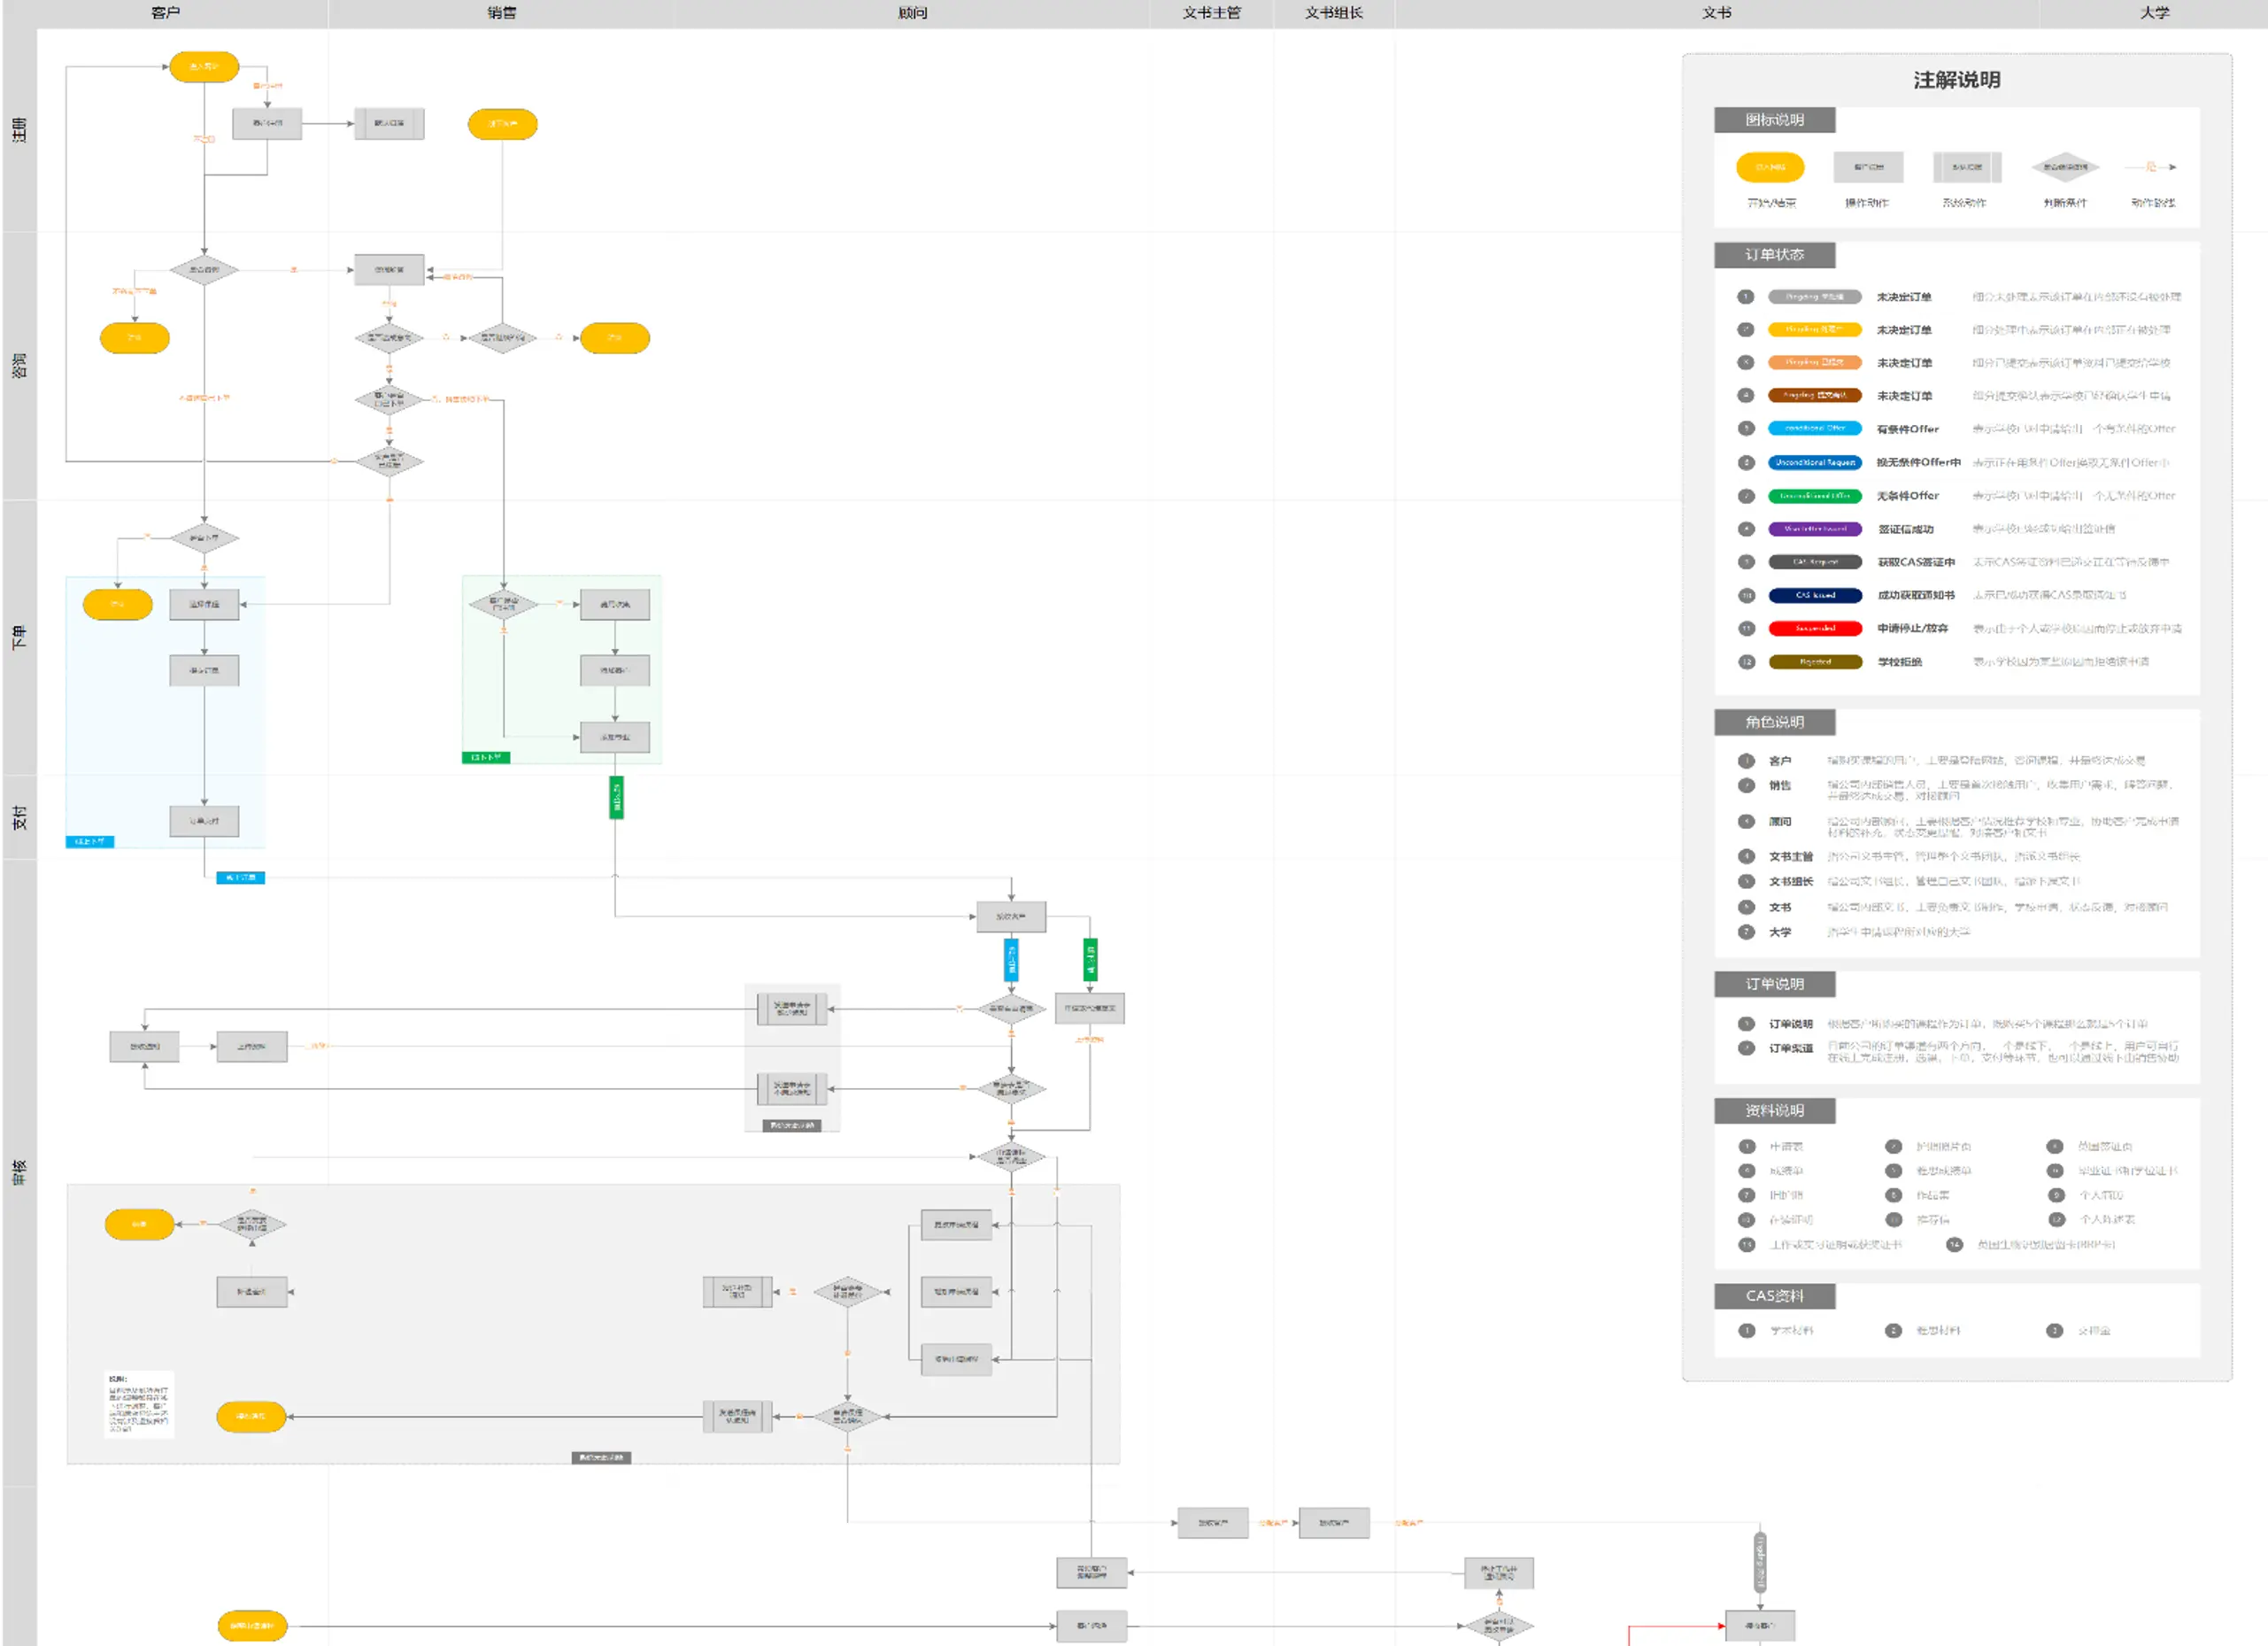Select the 顾问 swimlane column header
This screenshot has width=2268, height=1646.
[x=912, y=13]
